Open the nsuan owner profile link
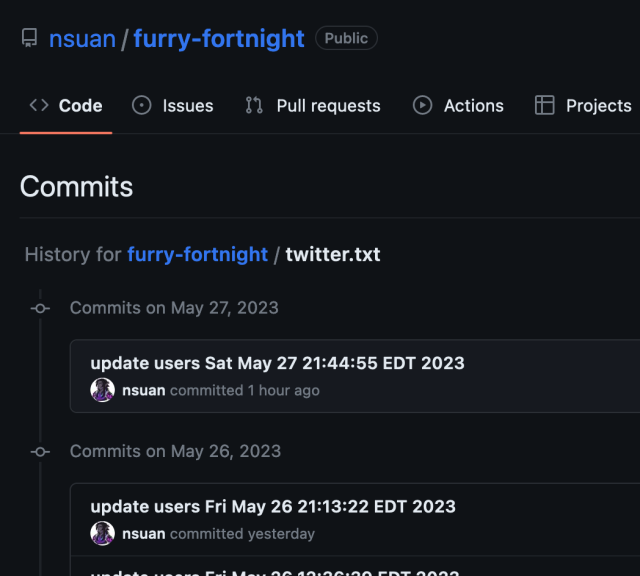 (x=82, y=39)
